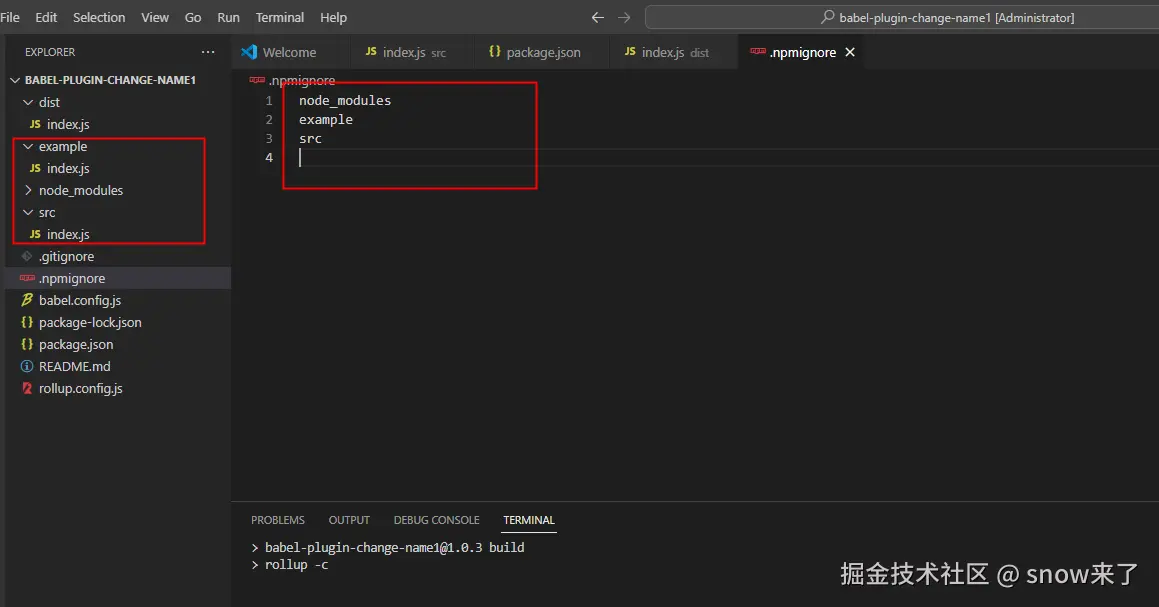Select the TERMINAL panel tab
The image size is (1159, 607).
528,520
